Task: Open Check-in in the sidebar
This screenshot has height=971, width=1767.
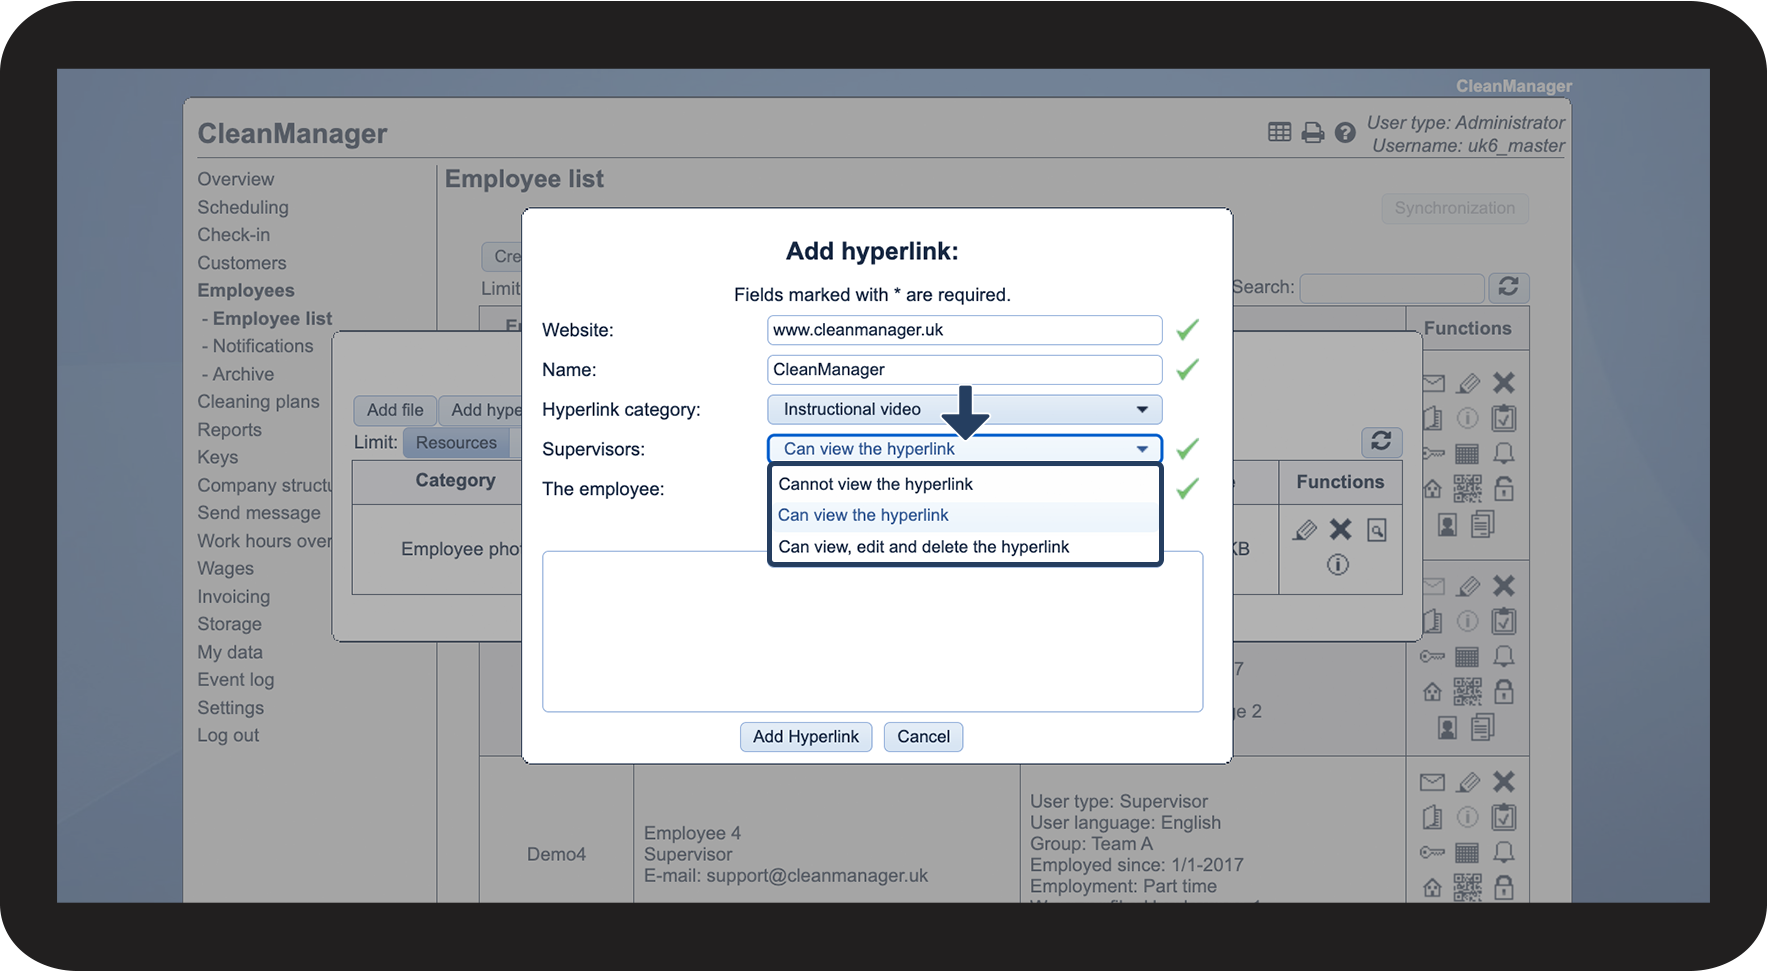Action: (x=233, y=235)
